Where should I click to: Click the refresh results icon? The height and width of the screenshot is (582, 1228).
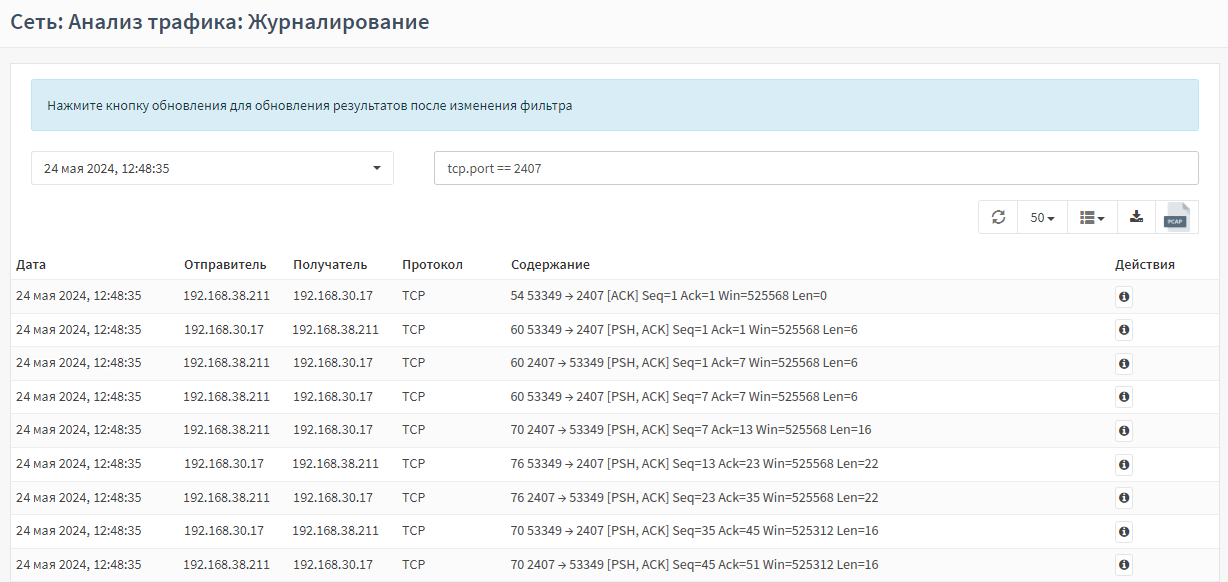point(998,217)
